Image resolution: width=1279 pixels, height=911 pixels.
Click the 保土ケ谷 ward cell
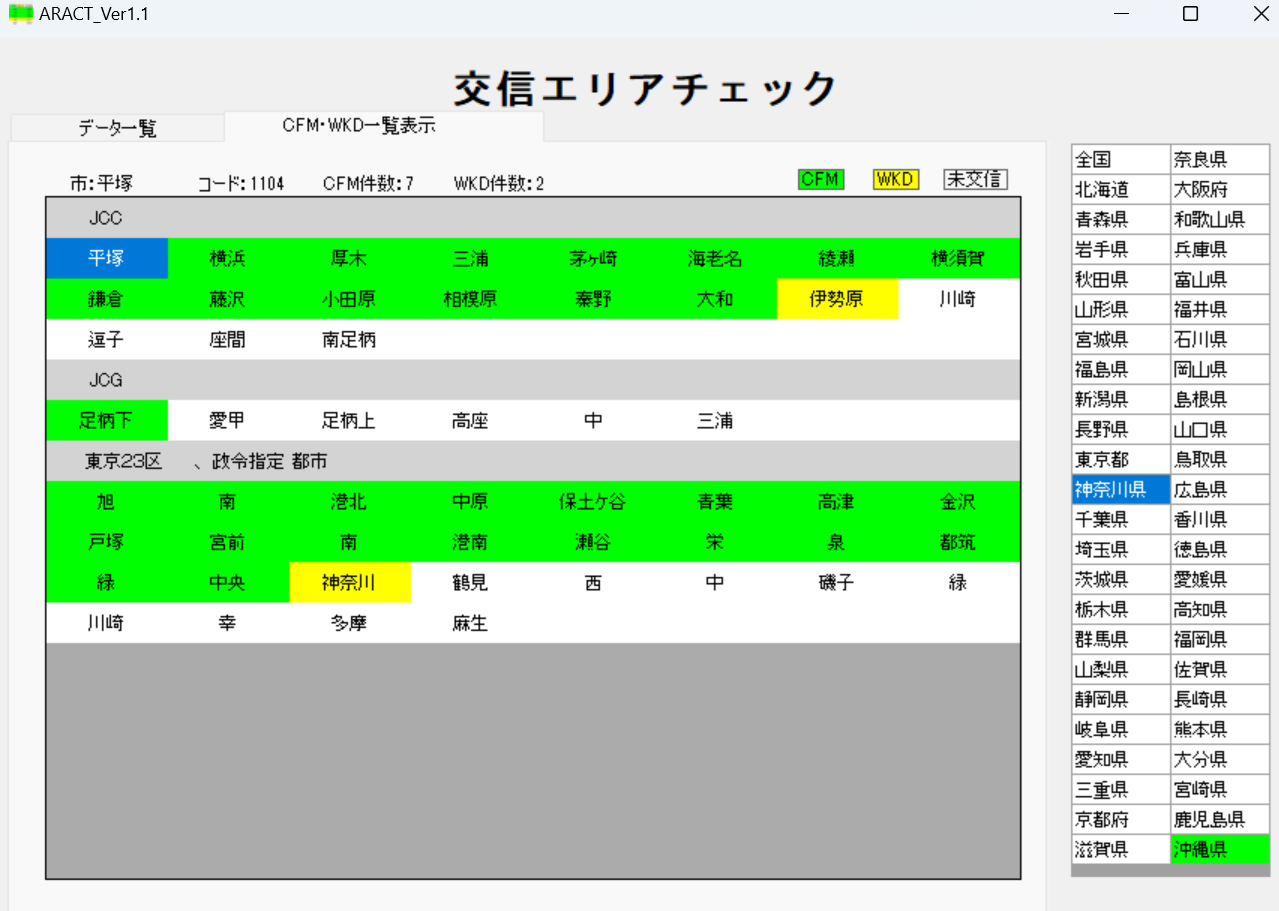point(593,502)
